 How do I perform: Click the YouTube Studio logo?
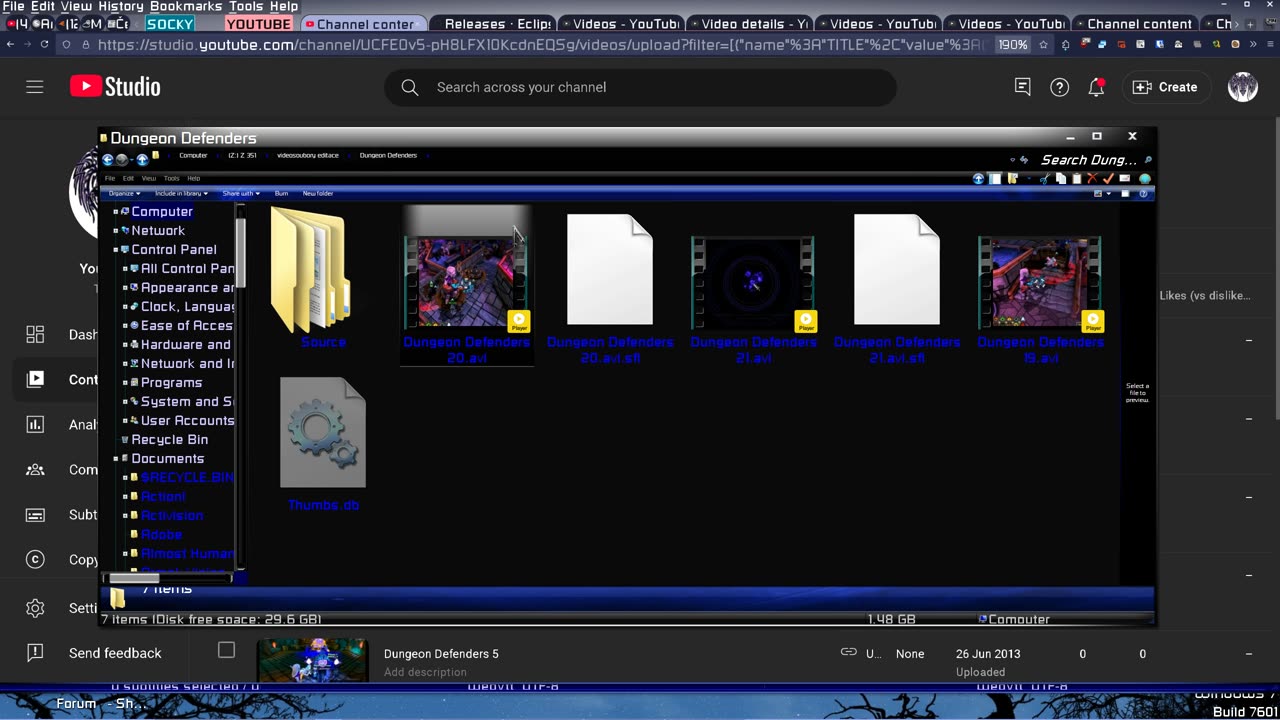[x=115, y=87]
